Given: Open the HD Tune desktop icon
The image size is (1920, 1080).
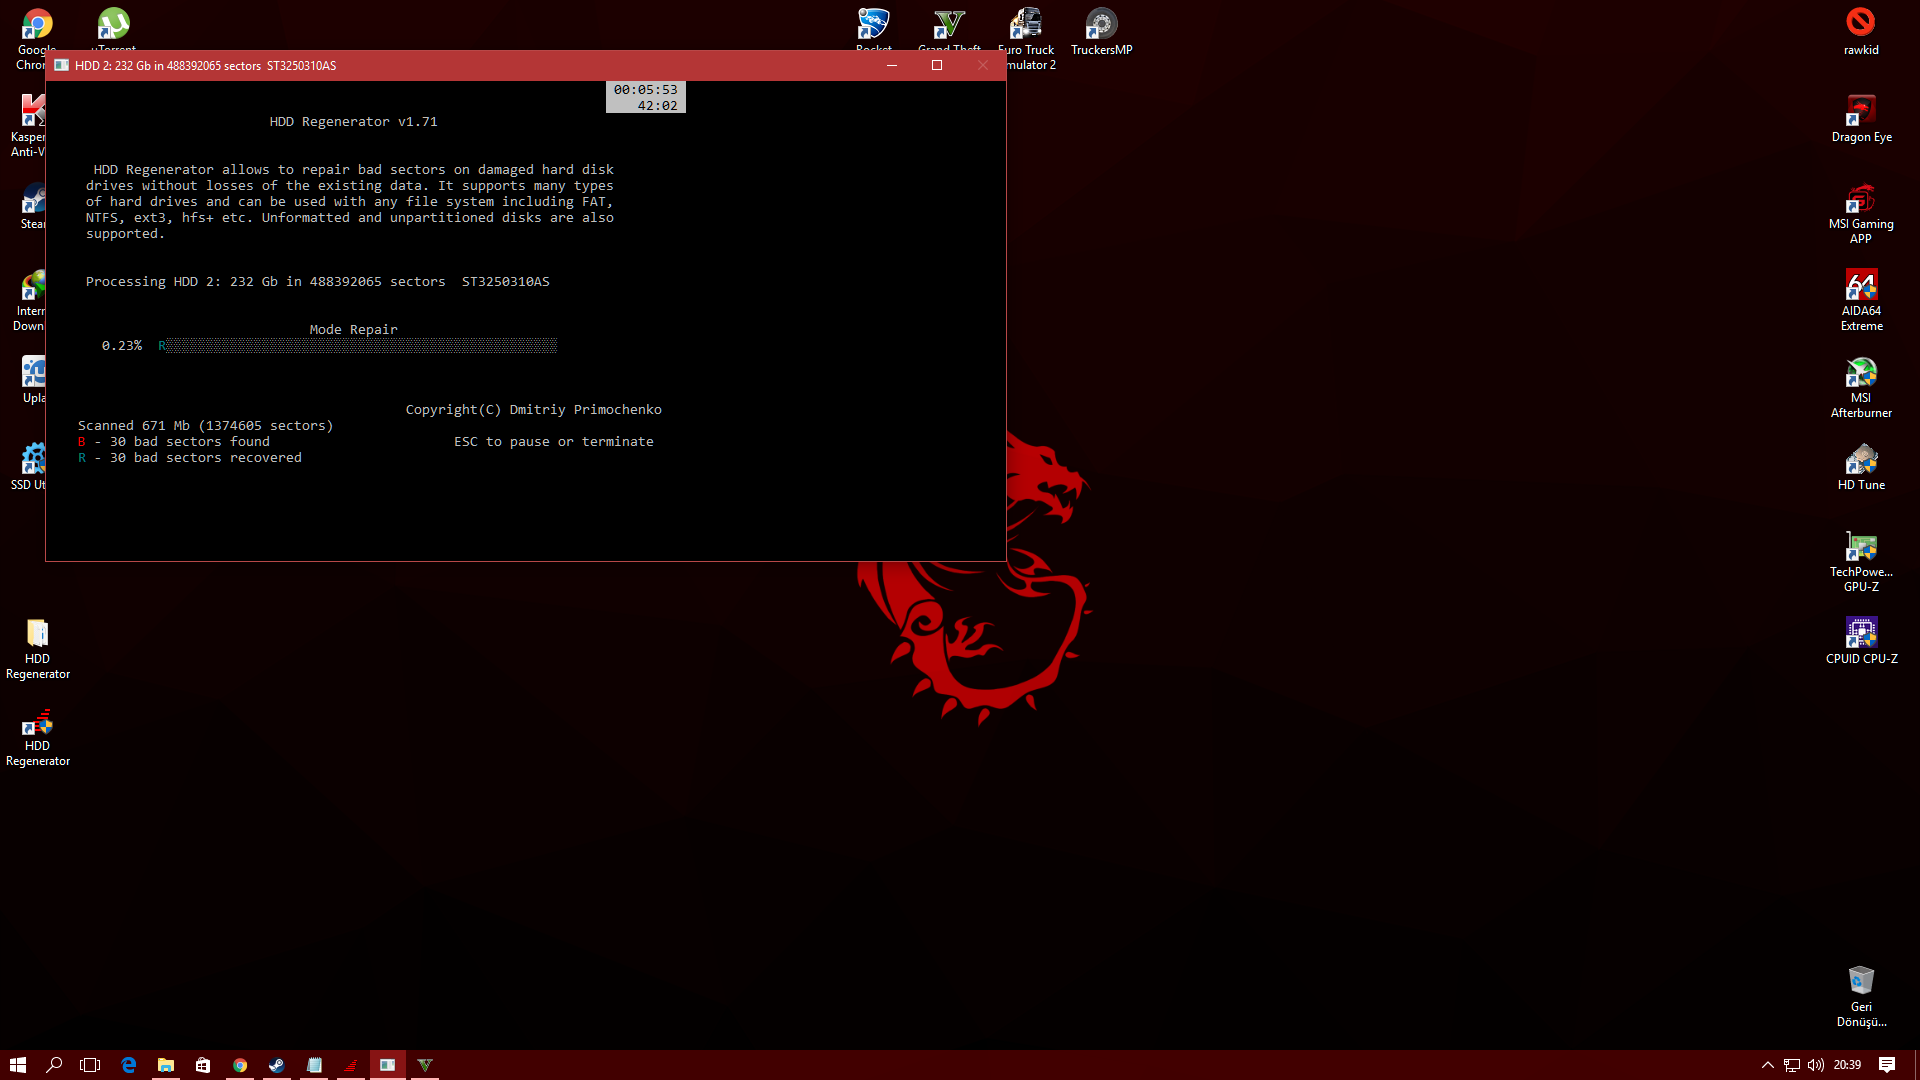Looking at the screenshot, I should tap(1861, 460).
